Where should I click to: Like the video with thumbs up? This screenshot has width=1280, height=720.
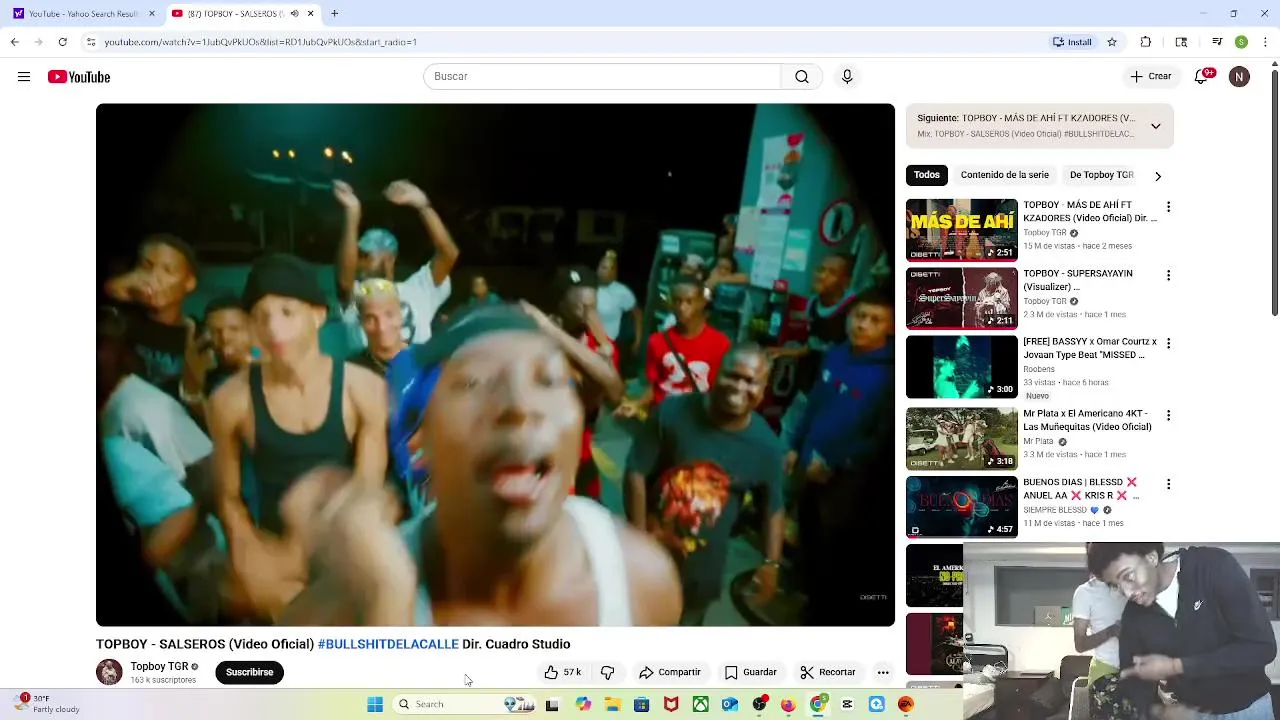click(x=562, y=672)
